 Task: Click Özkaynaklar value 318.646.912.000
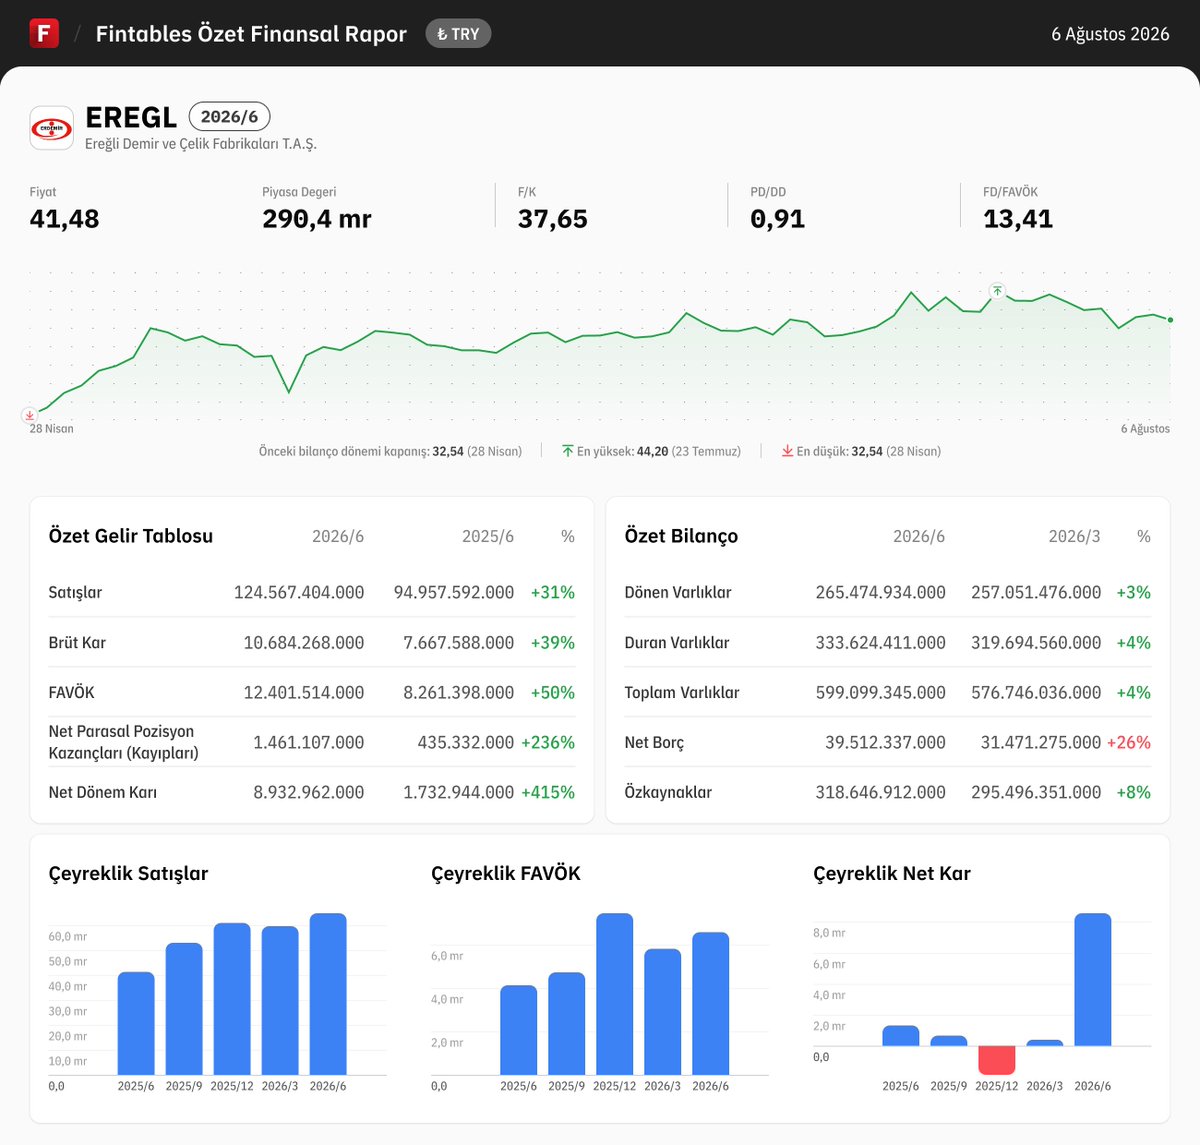[x=880, y=792]
